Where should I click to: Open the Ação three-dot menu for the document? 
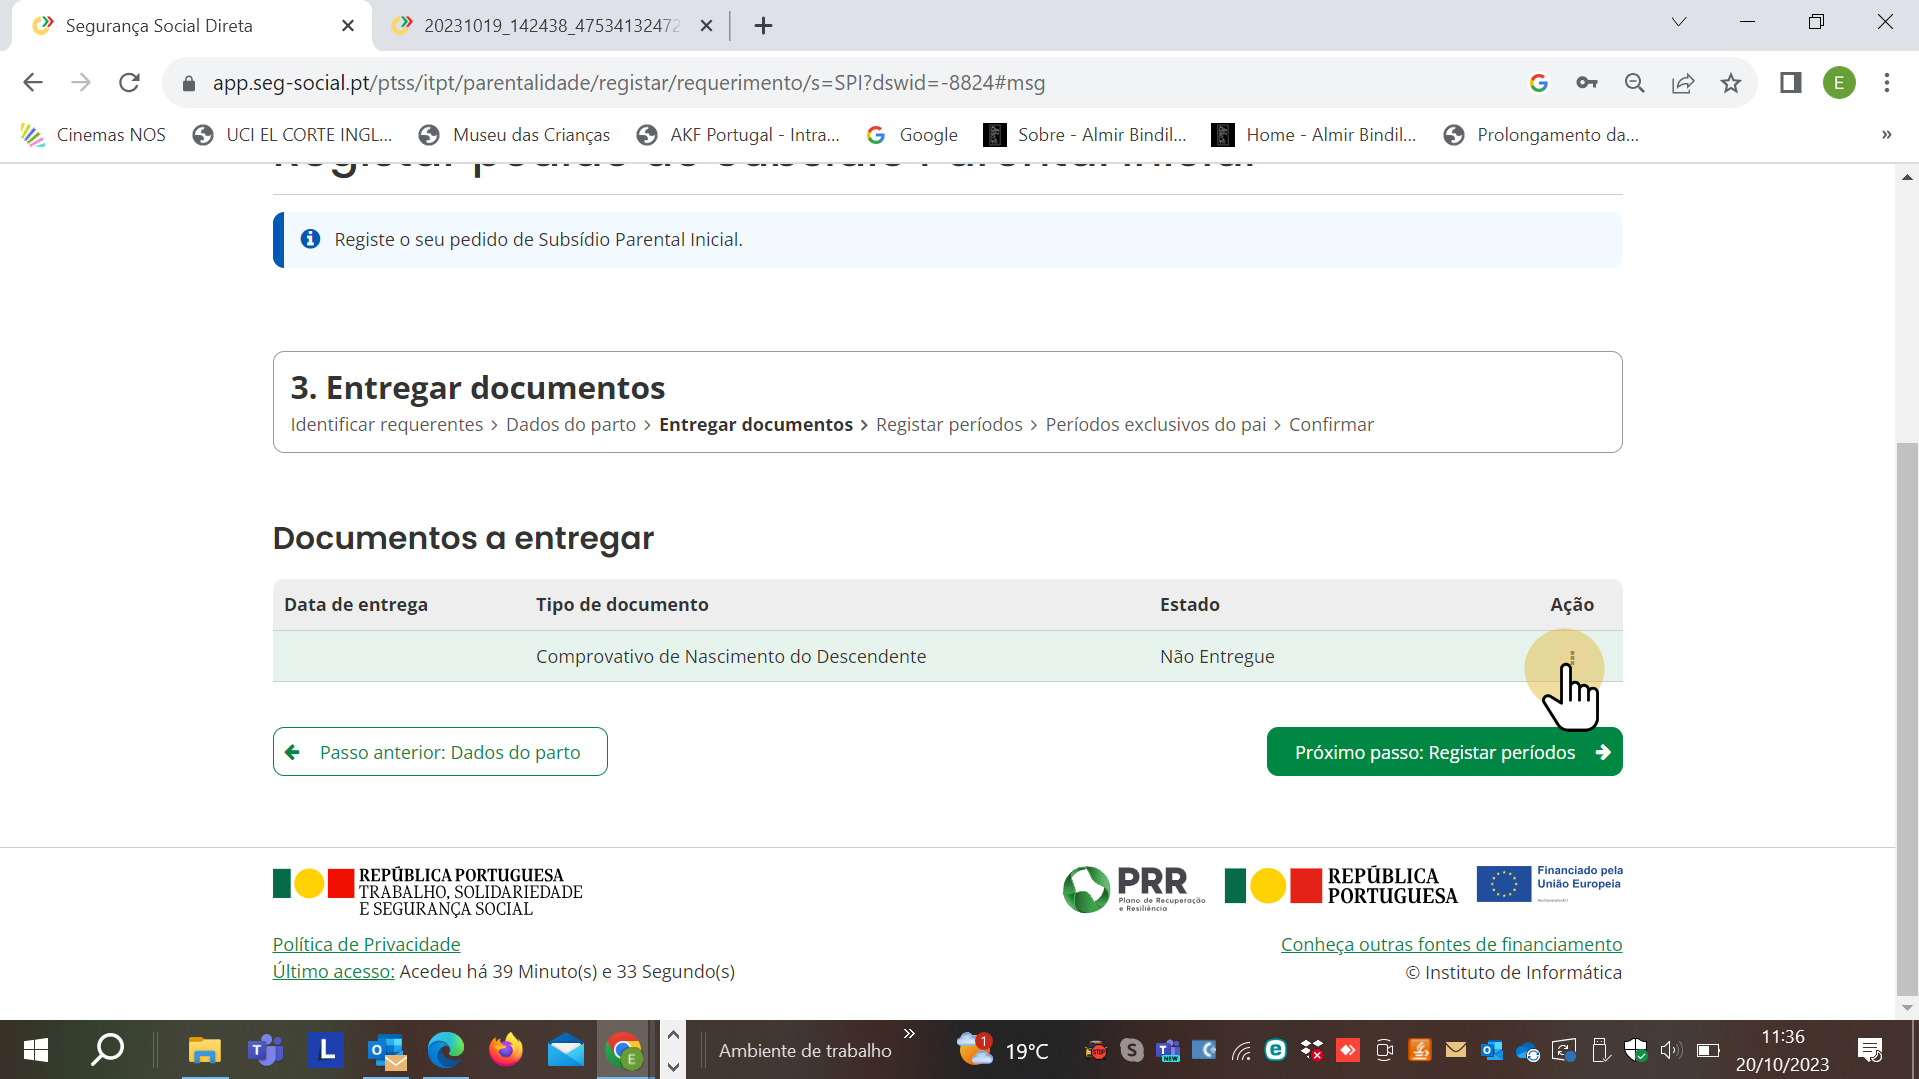[1571, 657]
